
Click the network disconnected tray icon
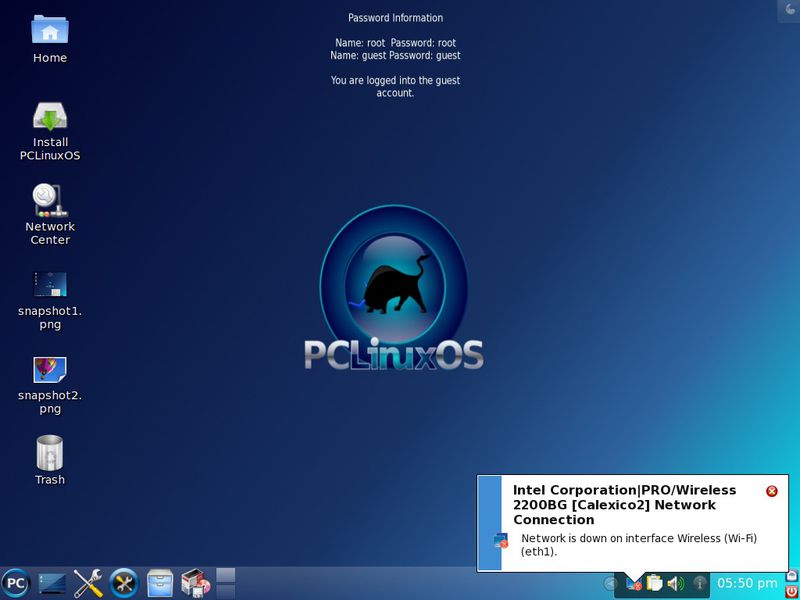click(634, 583)
